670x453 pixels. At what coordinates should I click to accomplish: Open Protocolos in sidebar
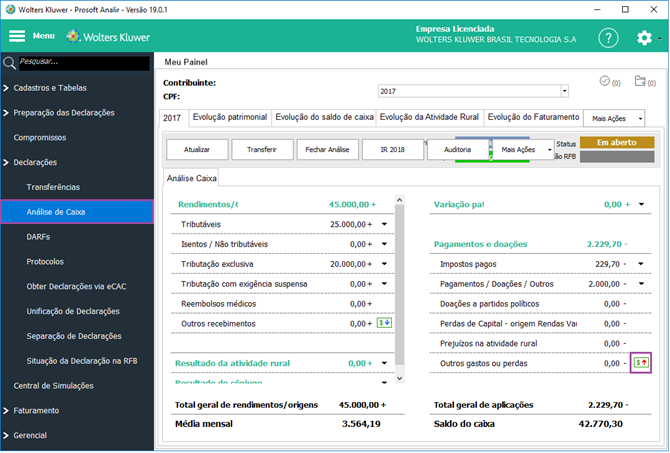click(x=45, y=262)
